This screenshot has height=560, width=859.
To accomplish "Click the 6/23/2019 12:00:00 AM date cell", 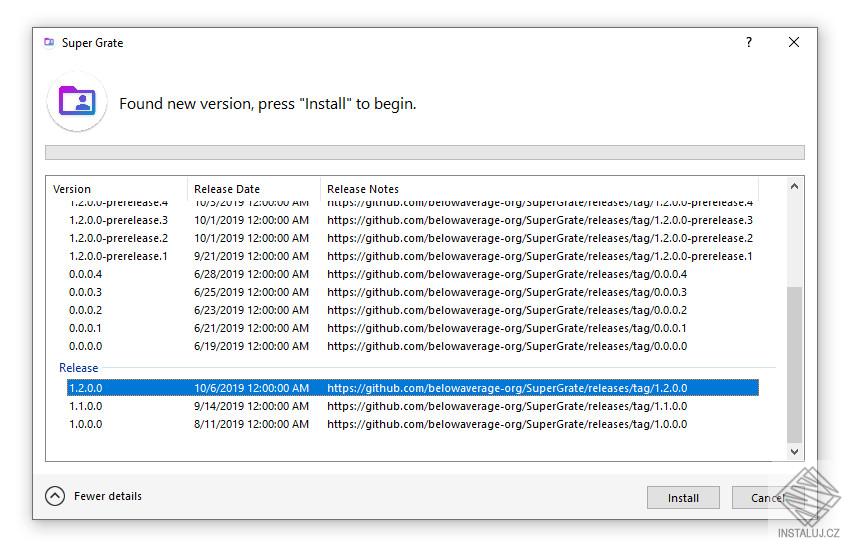I will (x=251, y=310).
